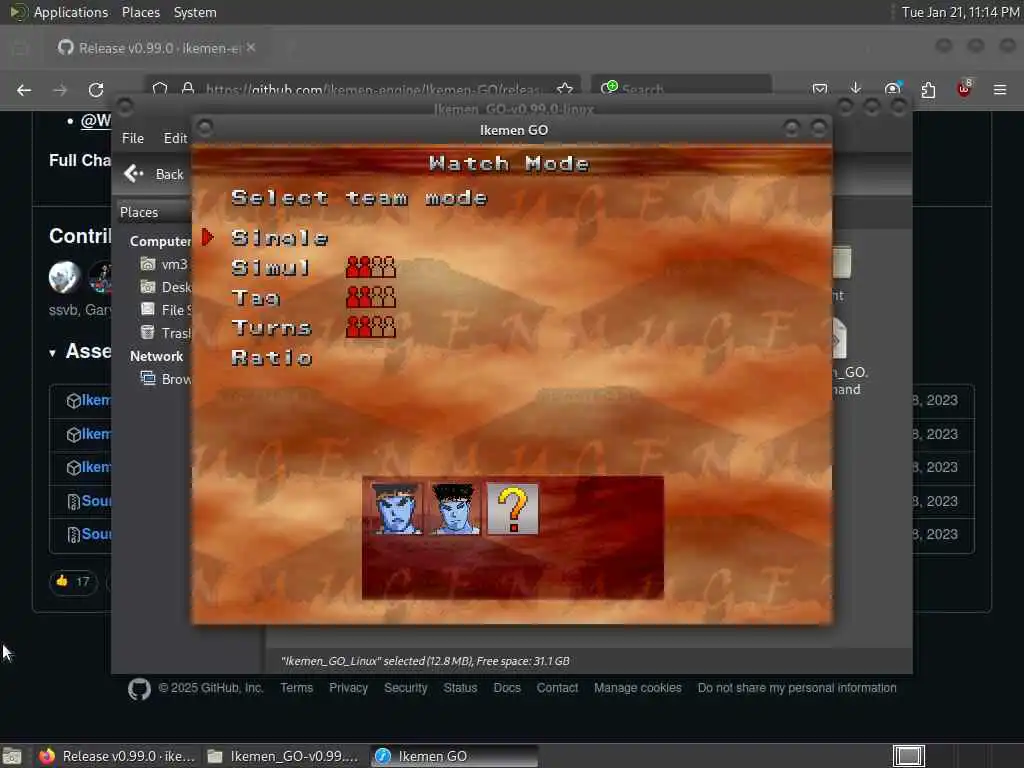This screenshot has height=768, width=1024.
Task: Click Pocket save icon in Firefox toolbar
Action: (820, 89)
